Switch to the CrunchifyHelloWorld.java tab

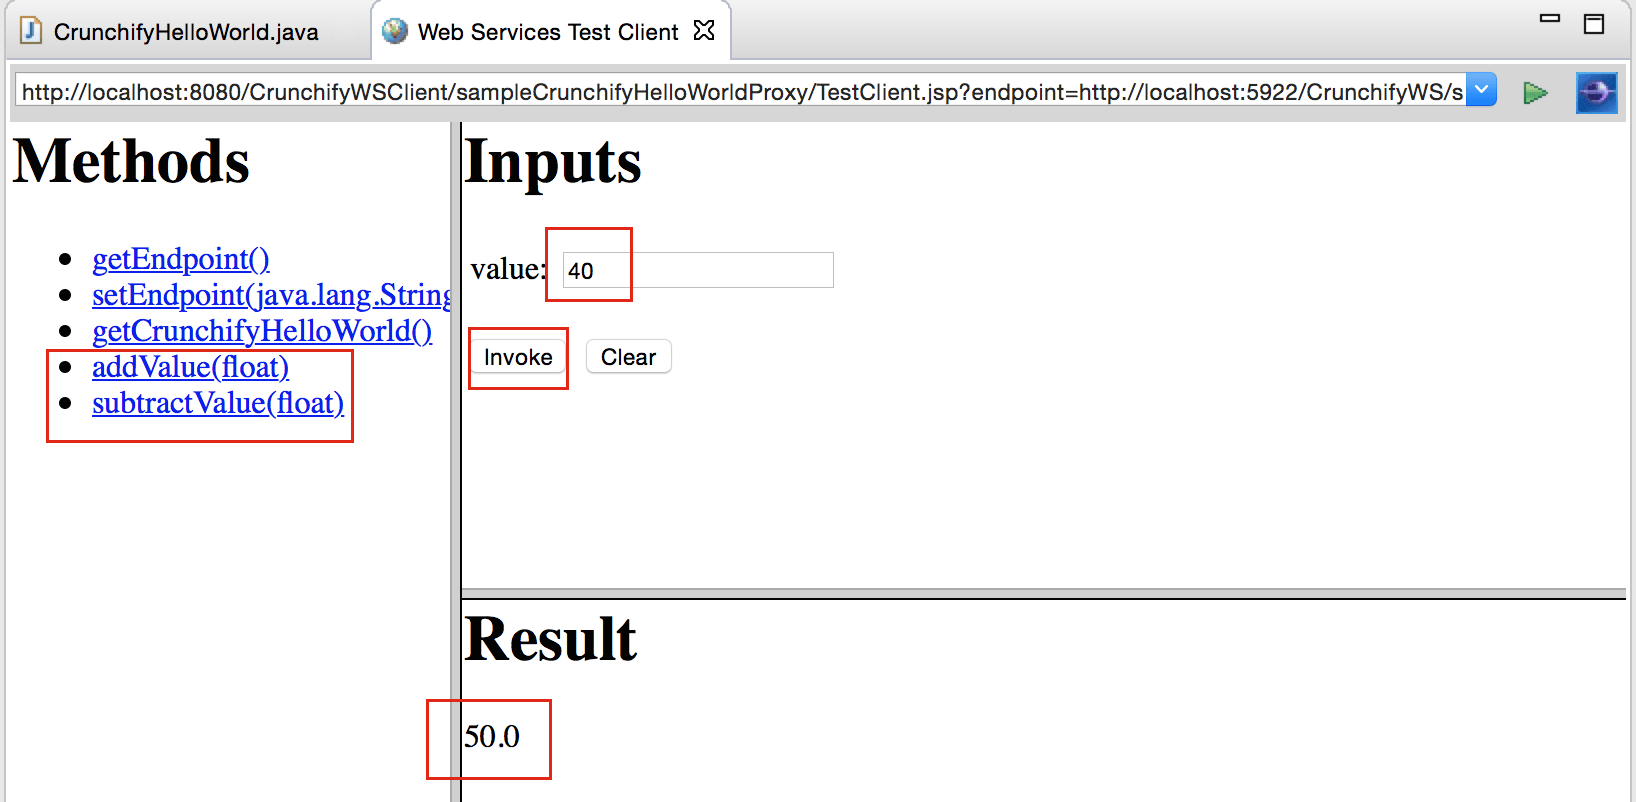tap(185, 32)
